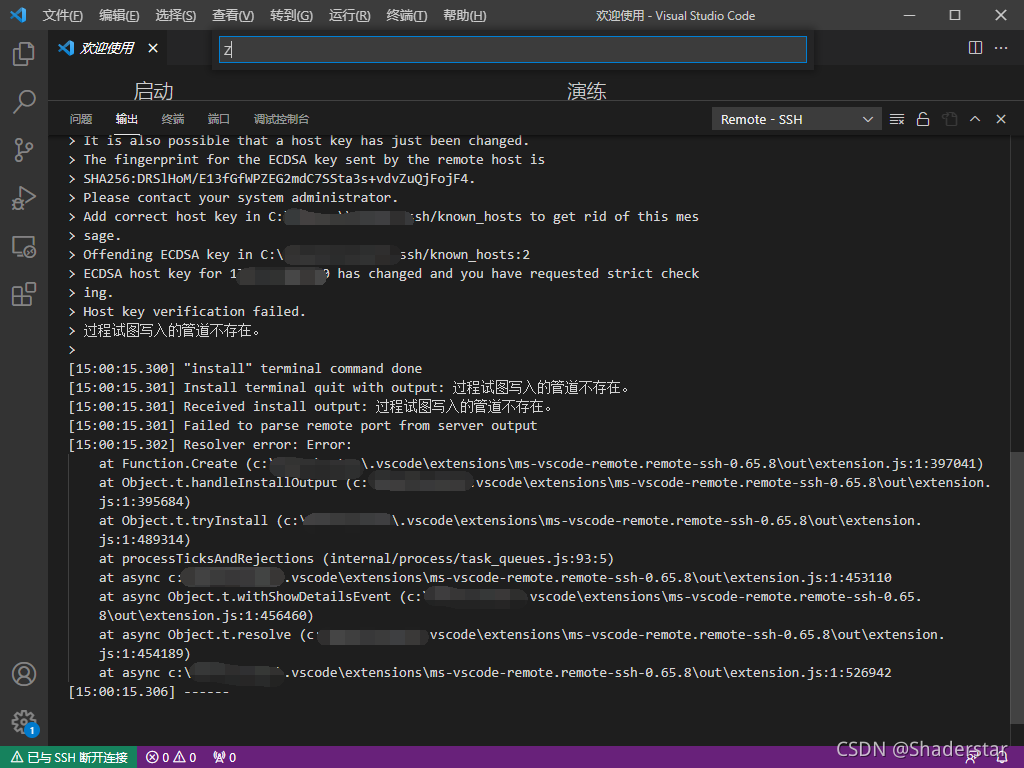The width and height of the screenshot is (1024, 768).
Task: Open the 运行(R) menu
Action: pyautogui.click(x=349, y=15)
